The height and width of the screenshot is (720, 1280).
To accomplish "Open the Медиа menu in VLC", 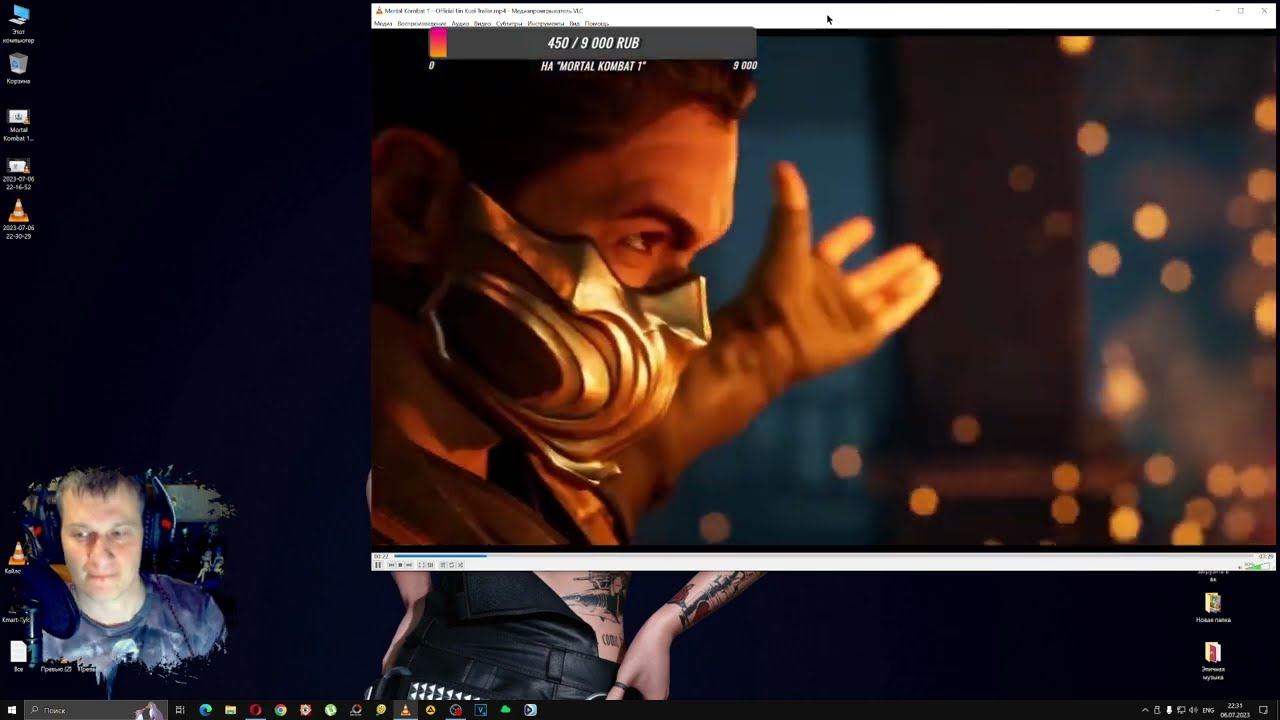I will click(383, 23).
